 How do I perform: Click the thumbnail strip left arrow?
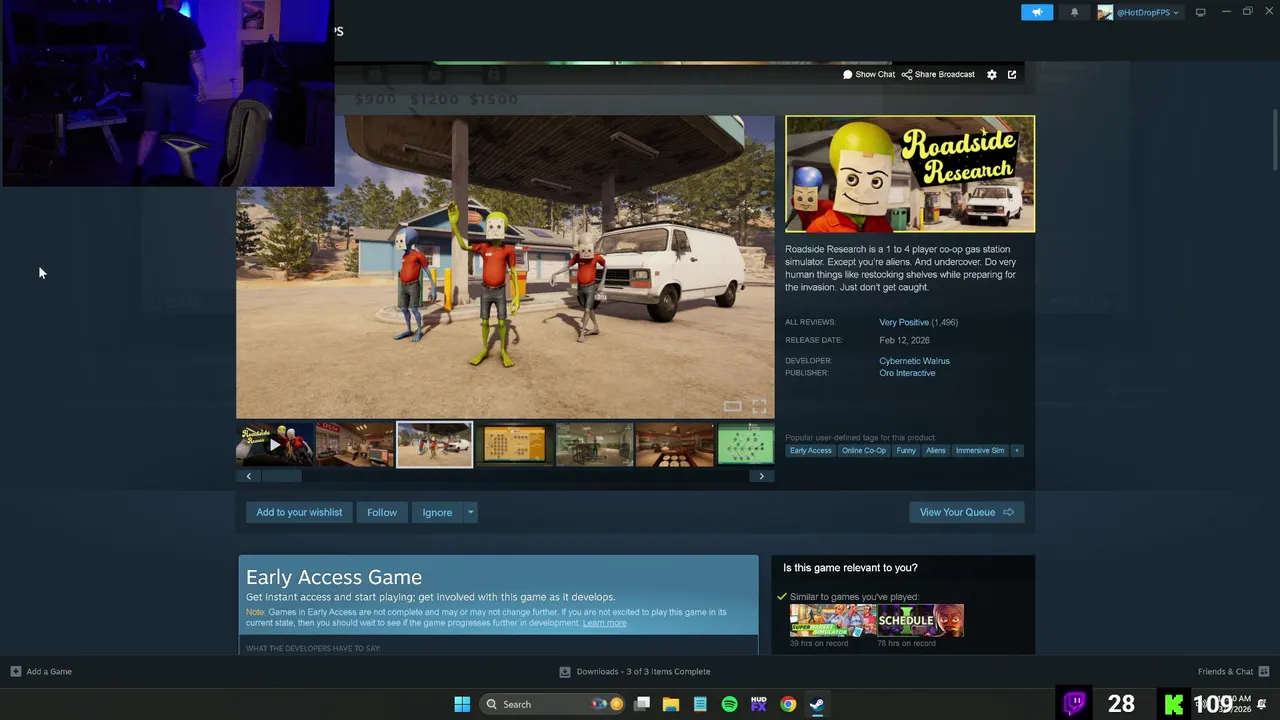pyautogui.click(x=249, y=476)
